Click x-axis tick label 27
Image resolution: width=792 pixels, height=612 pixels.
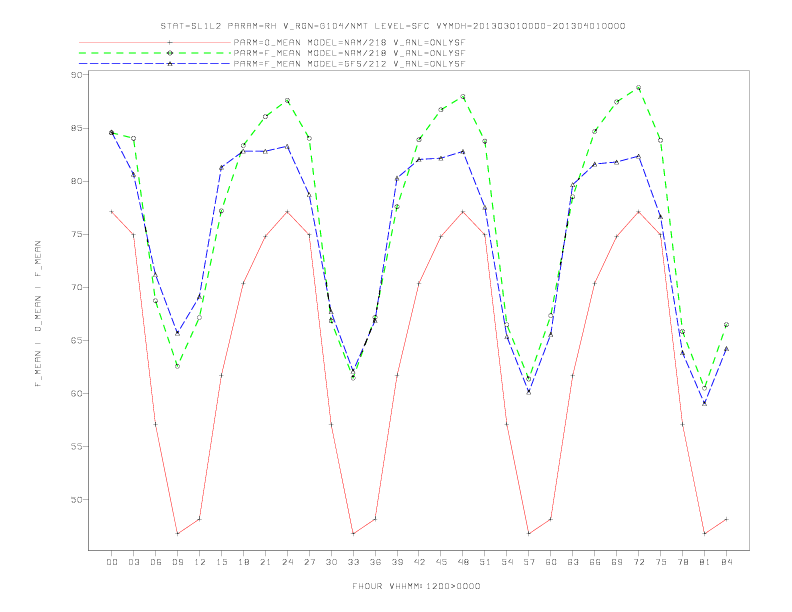coord(309,562)
